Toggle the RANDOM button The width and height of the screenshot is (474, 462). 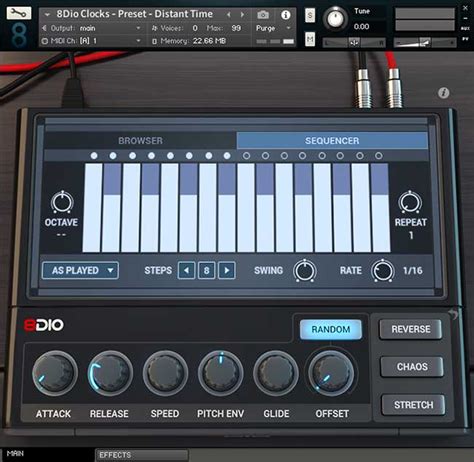(331, 329)
